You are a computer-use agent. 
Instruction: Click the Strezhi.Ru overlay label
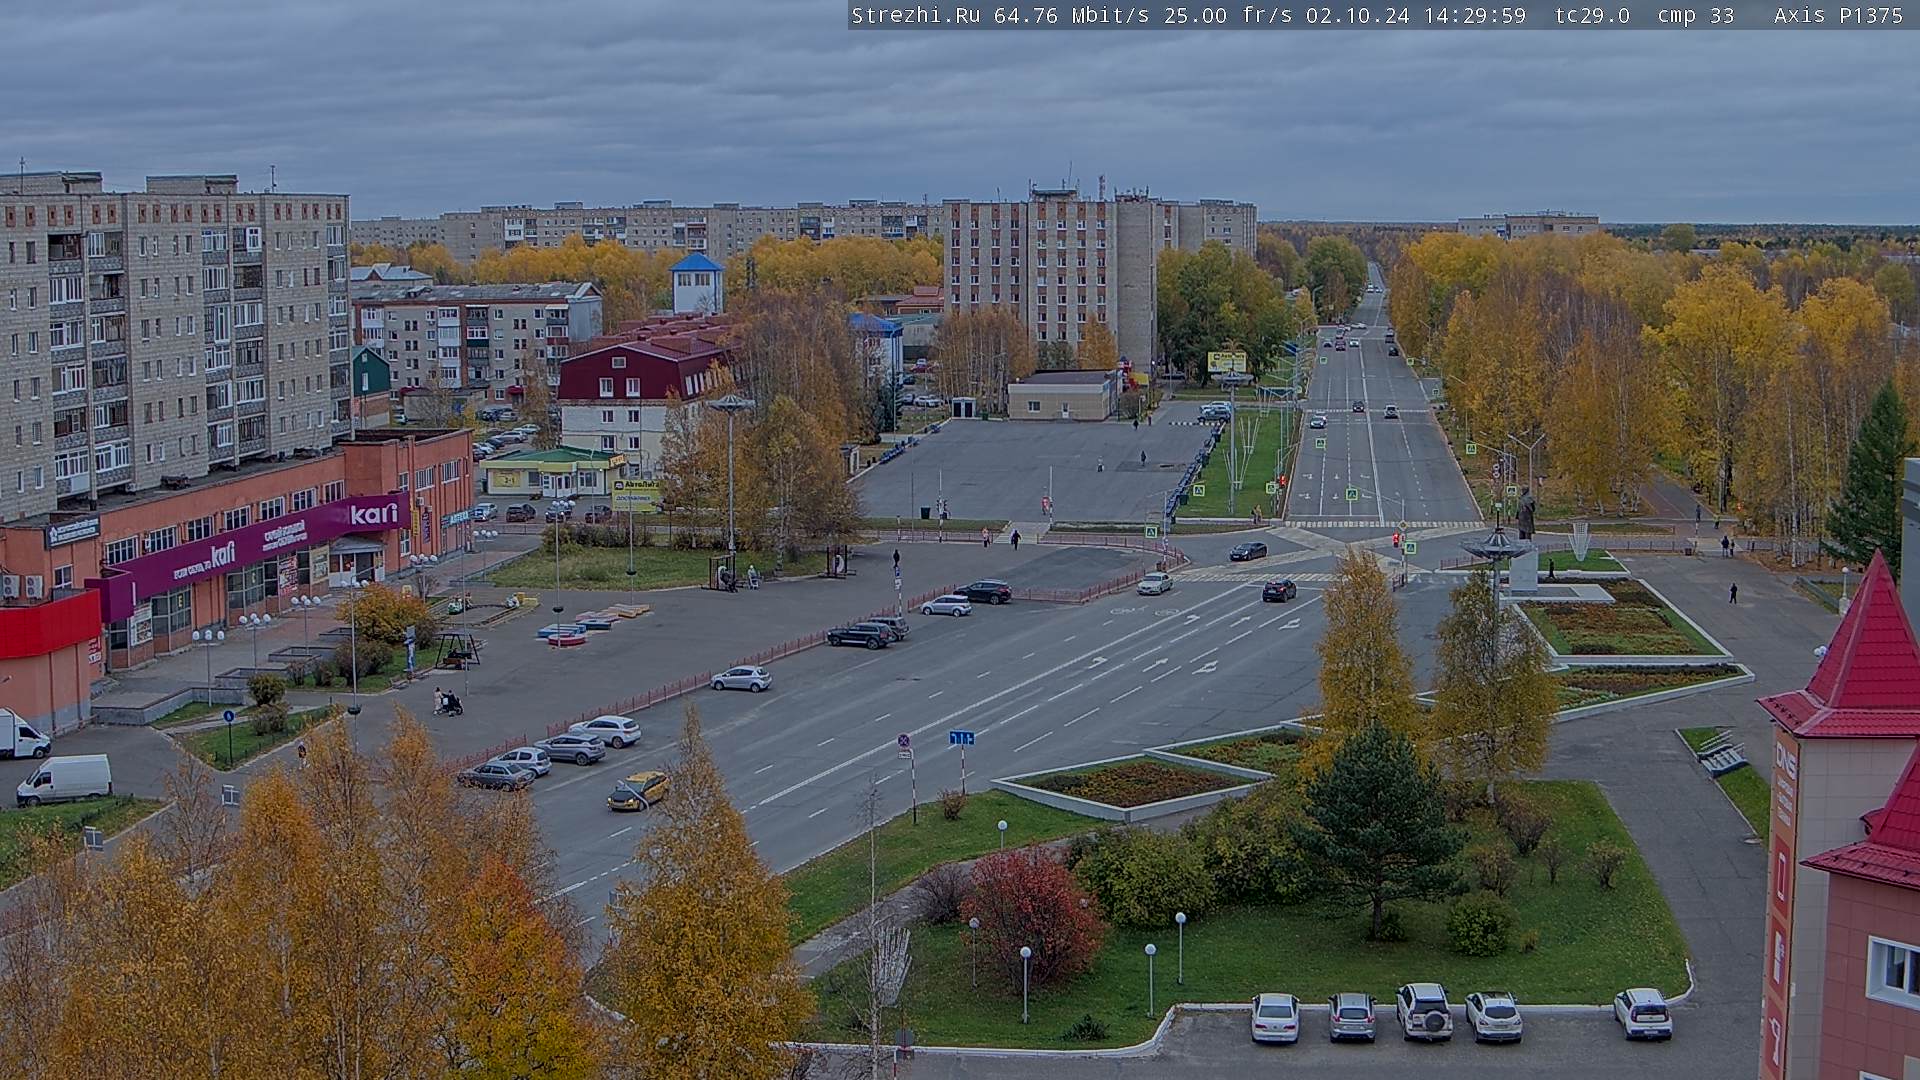[915, 15]
